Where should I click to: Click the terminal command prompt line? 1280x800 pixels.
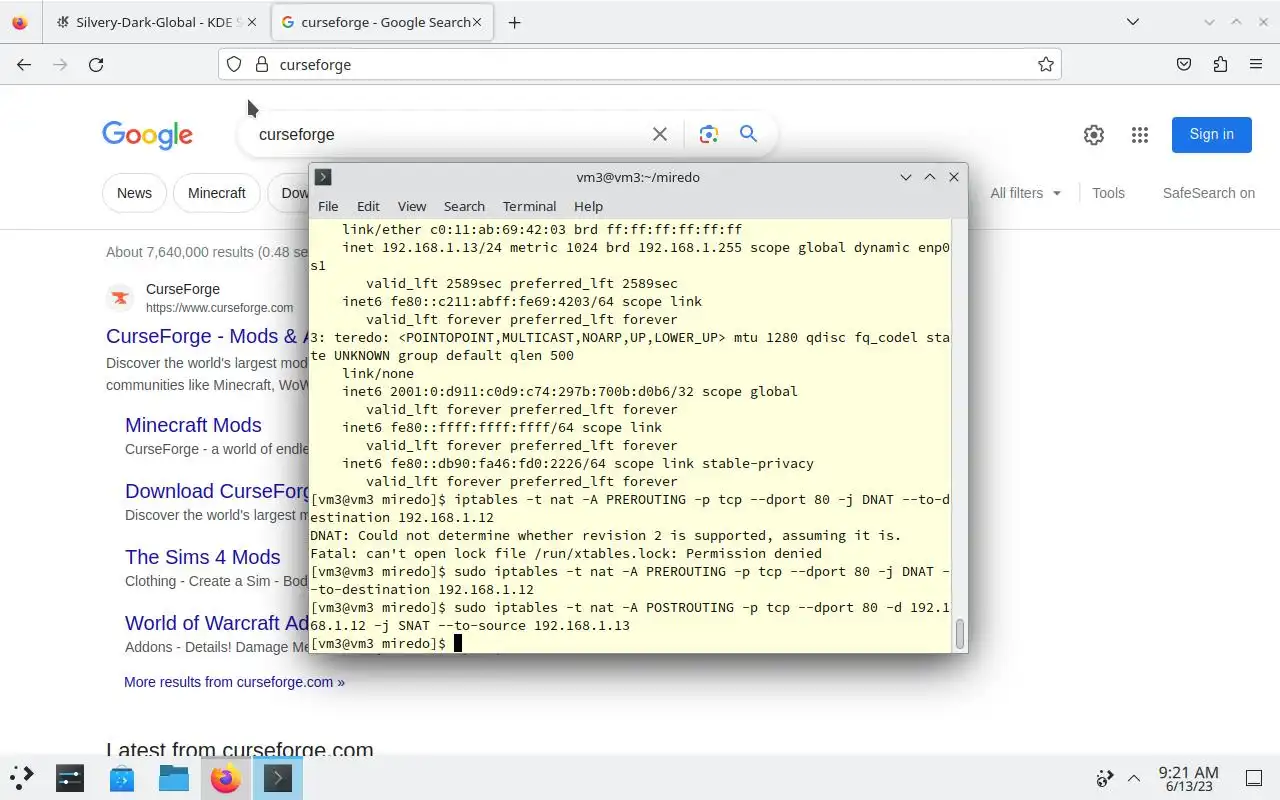(x=630, y=643)
